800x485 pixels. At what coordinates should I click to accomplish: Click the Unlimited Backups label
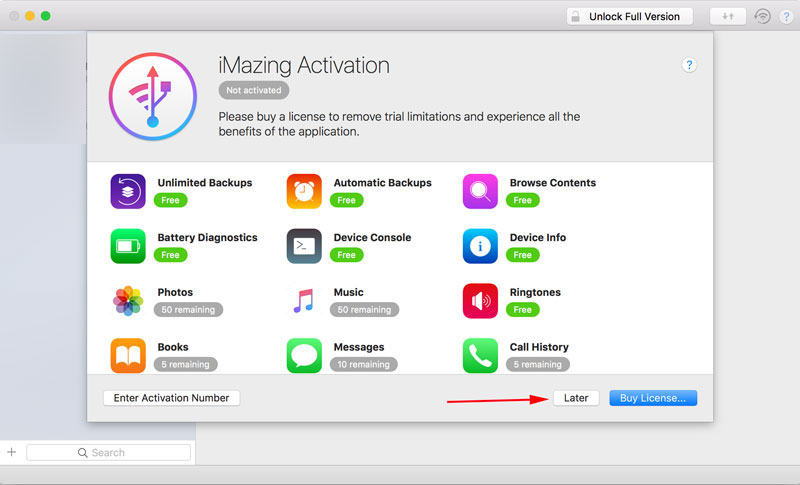click(205, 183)
